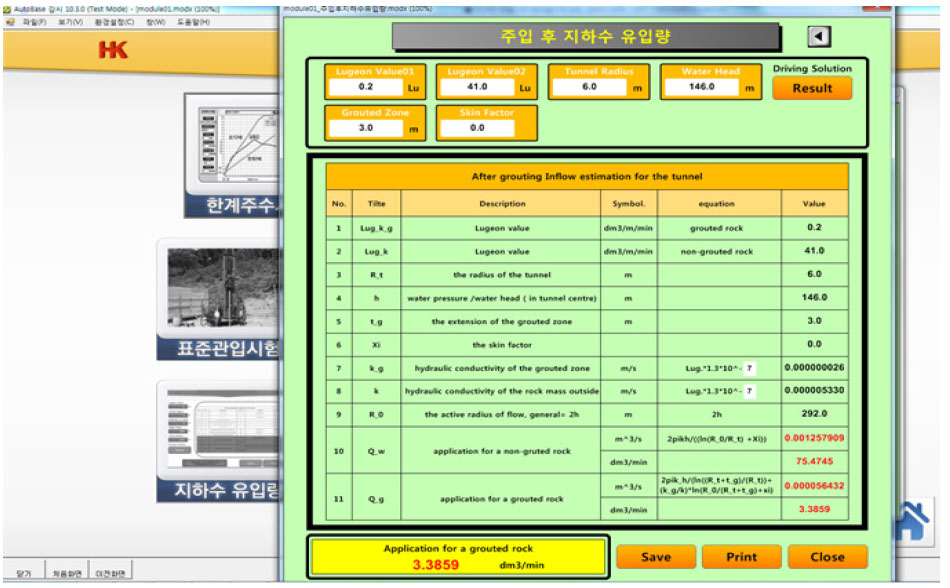Screen dimensions: 950x588
Task: Click the 'After grouting Inflow estimation for the tunnel' header
Action: tap(586, 177)
